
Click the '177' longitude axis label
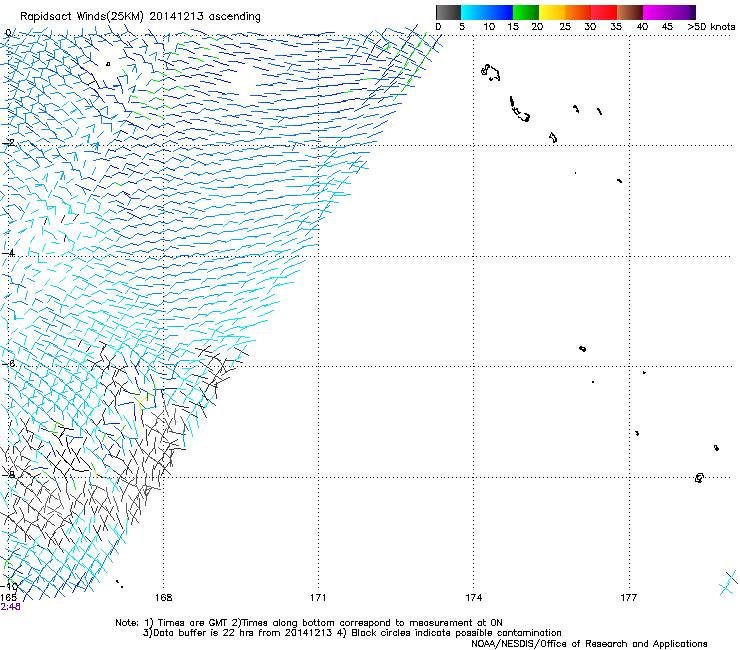coord(629,598)
